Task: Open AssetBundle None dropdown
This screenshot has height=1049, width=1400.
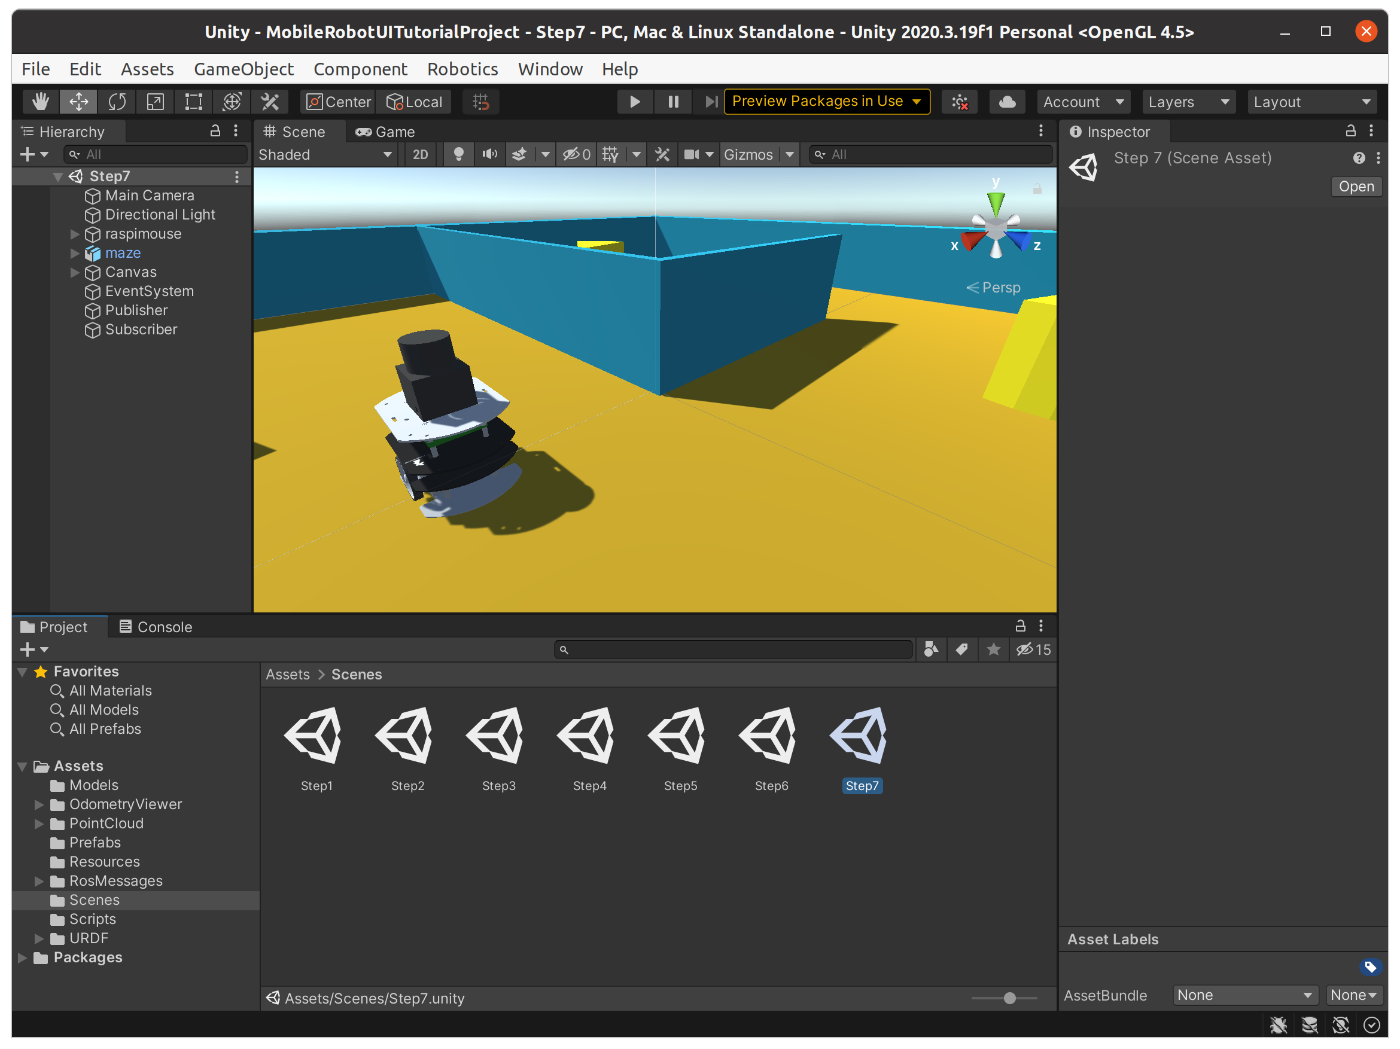Action: [1246, 996]
